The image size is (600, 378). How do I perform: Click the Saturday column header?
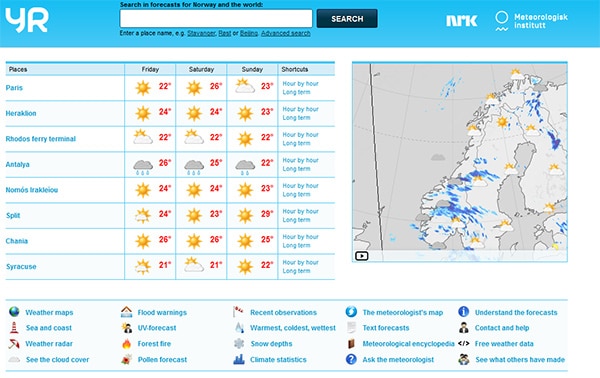coord(201,69)
